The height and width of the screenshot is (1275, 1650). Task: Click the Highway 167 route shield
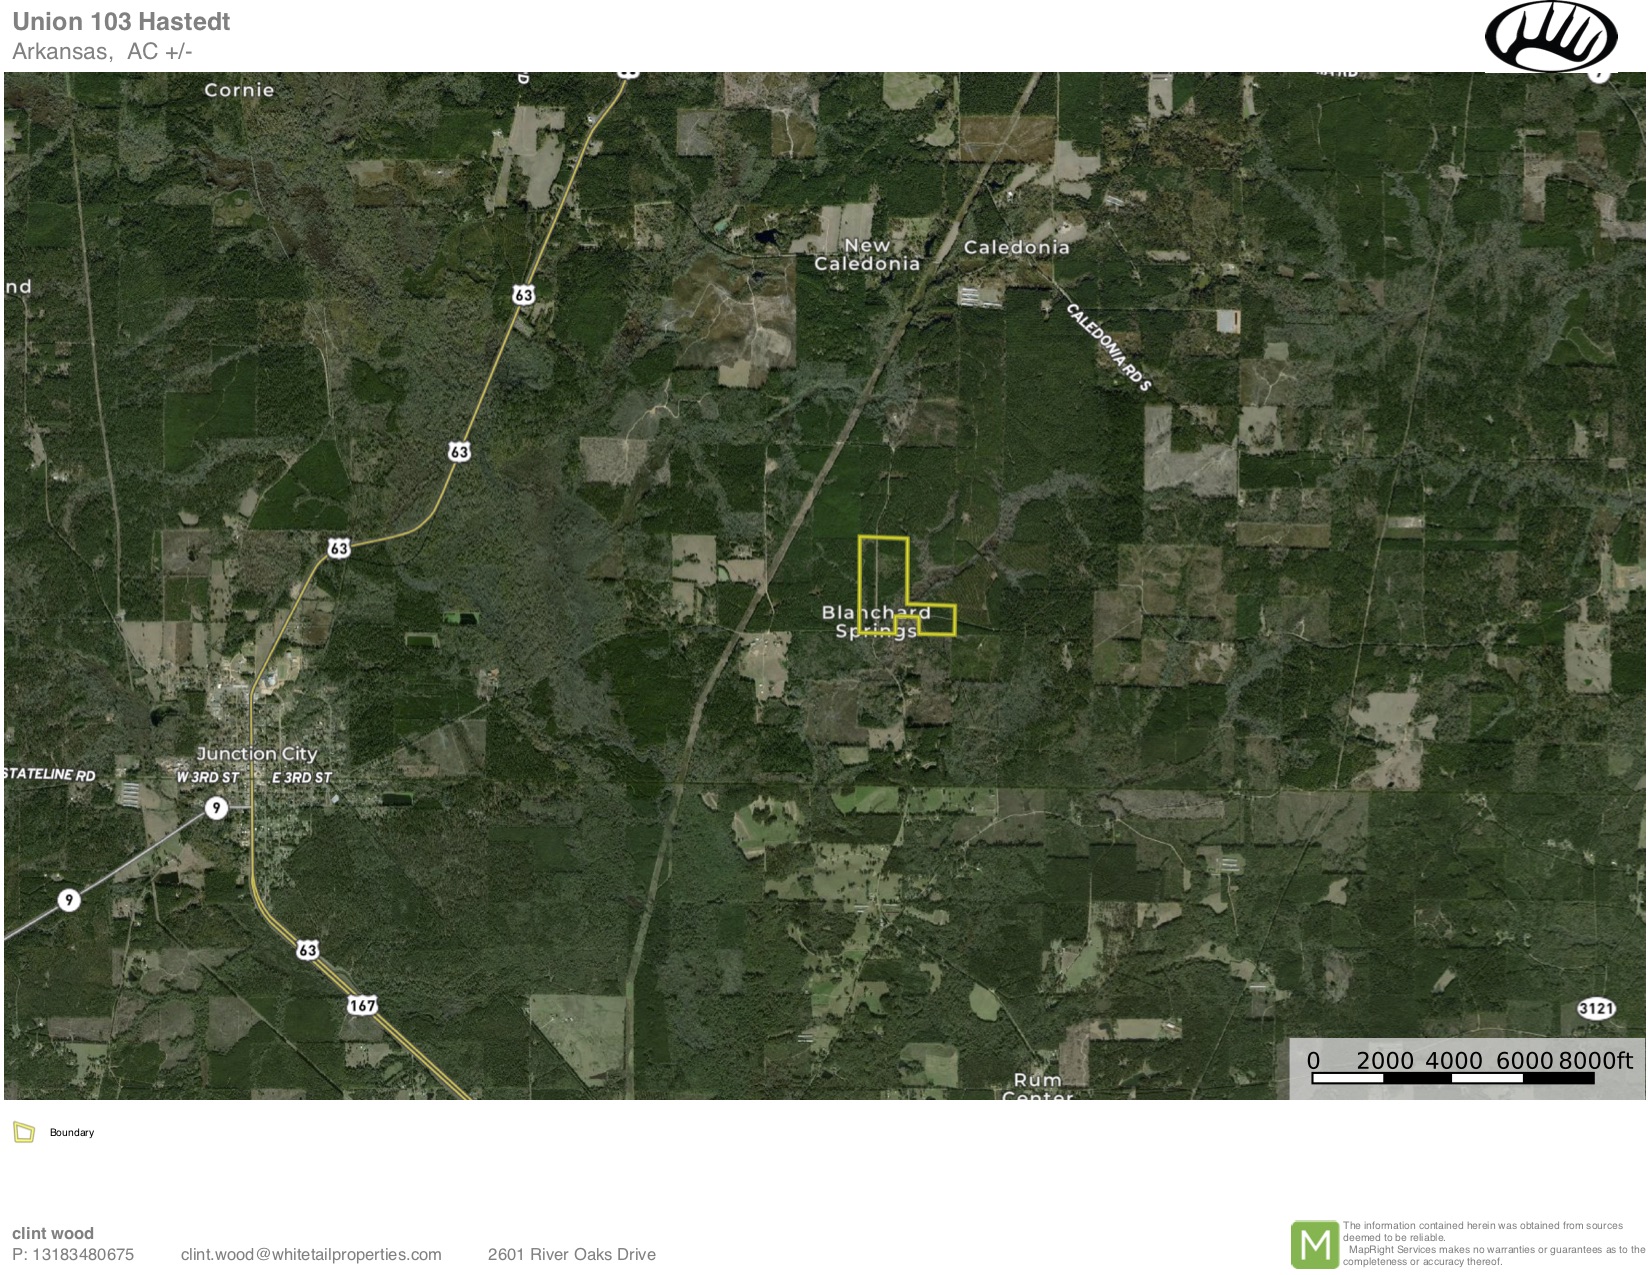(362, 1005)
